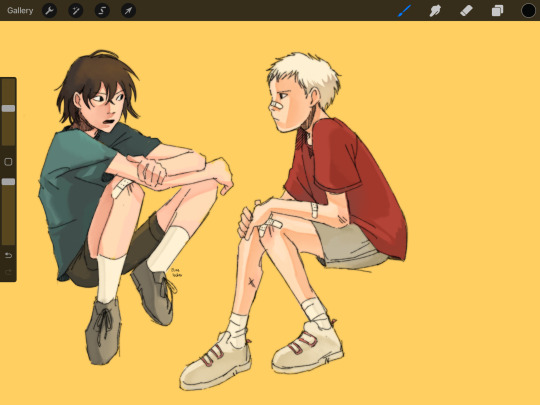Click the brush opacity slider handle
The image size is (540, 405).
tap(8, 182)
